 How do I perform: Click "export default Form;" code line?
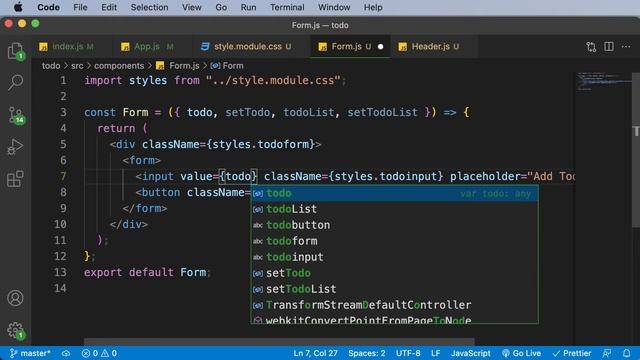click(x=147, y=272)
